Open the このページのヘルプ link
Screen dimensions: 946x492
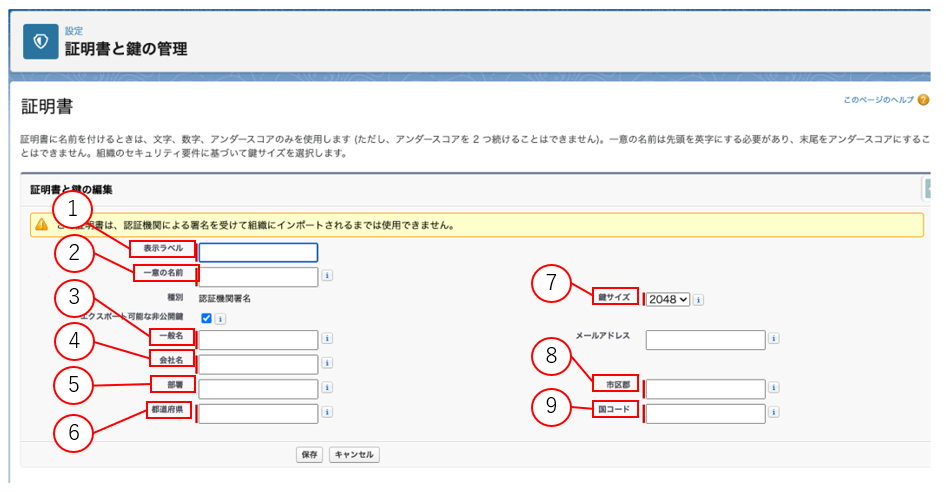click(878, 101)
